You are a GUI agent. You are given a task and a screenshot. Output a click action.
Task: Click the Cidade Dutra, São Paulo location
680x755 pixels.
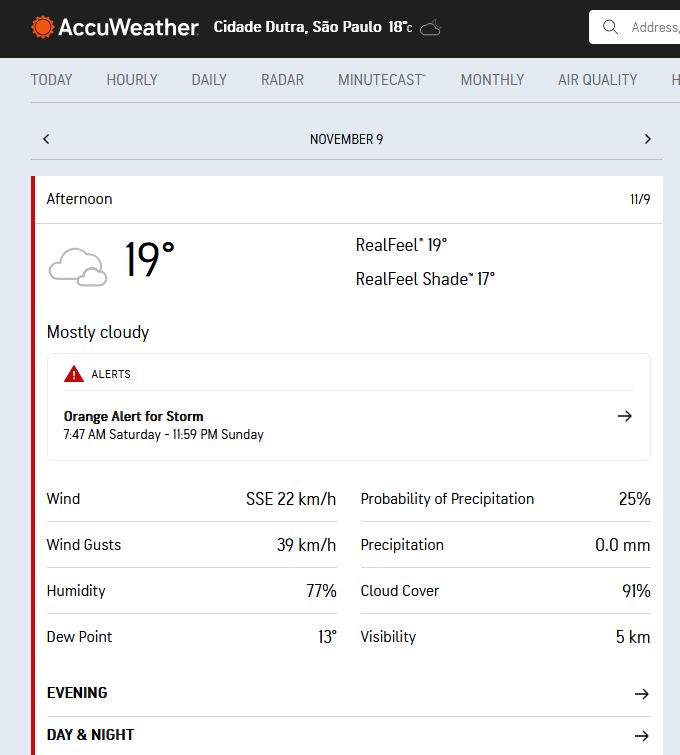[x=298, y=27]
